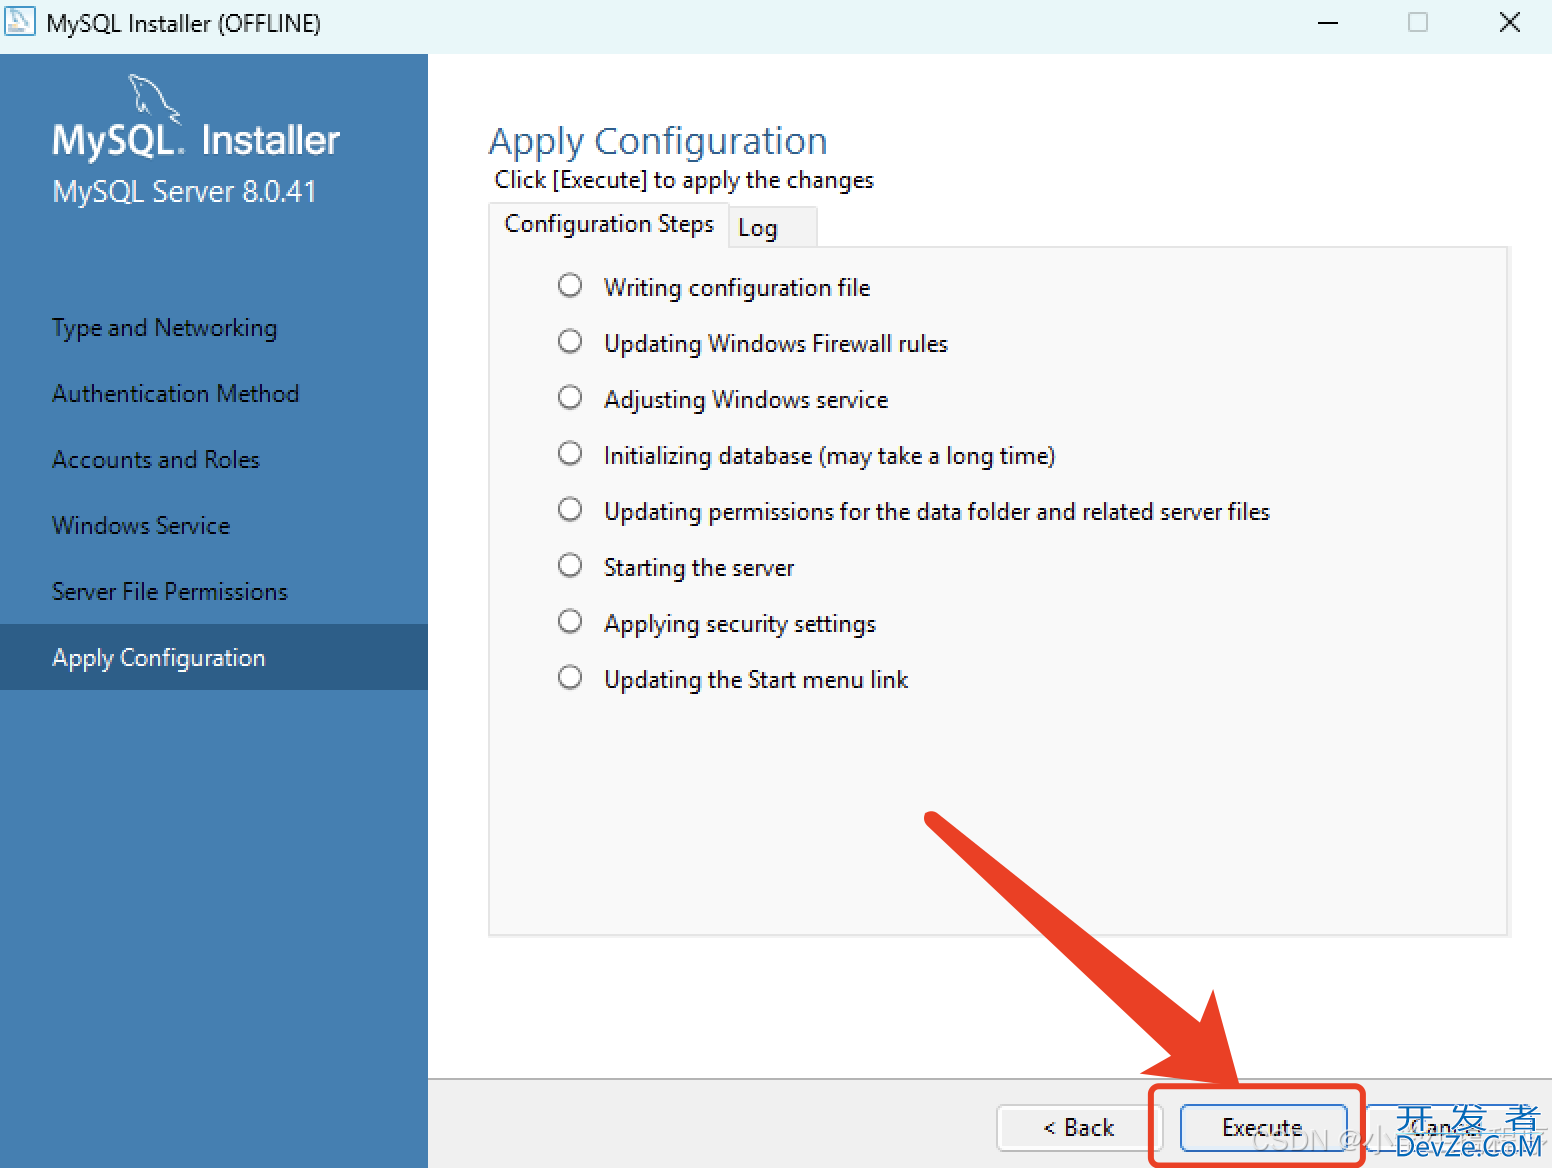Click the 'Updating the Start menu link' text
The height and width of the screenshot is (1168, 1552).
point(756,680)
